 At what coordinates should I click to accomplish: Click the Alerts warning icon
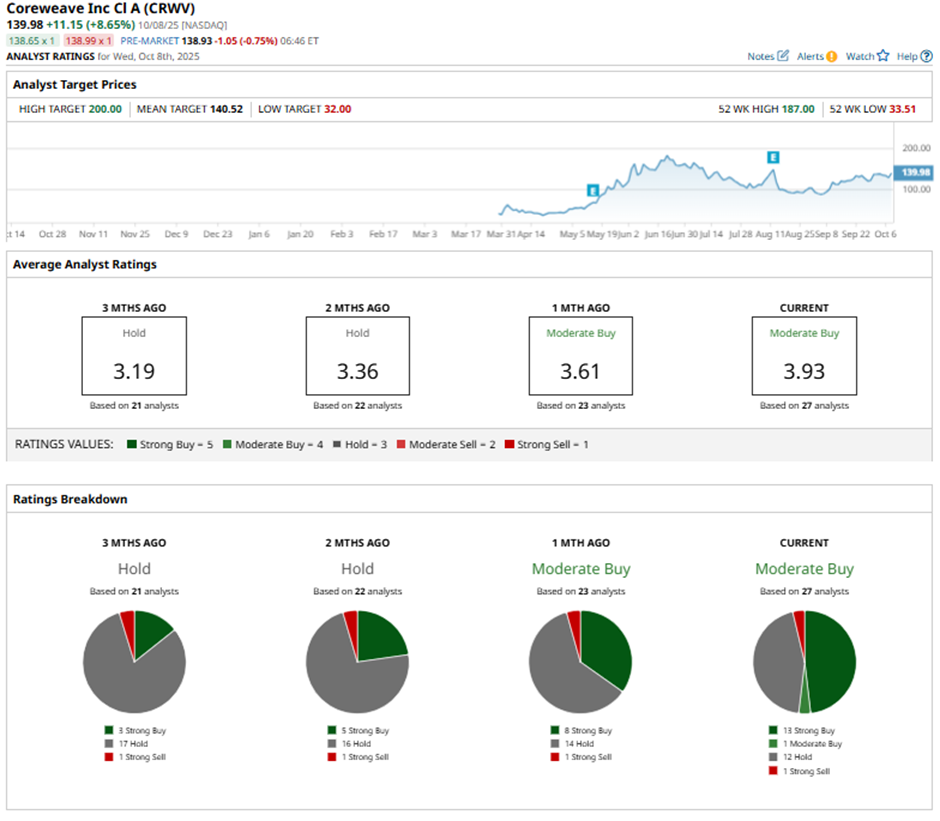[831, 56]
